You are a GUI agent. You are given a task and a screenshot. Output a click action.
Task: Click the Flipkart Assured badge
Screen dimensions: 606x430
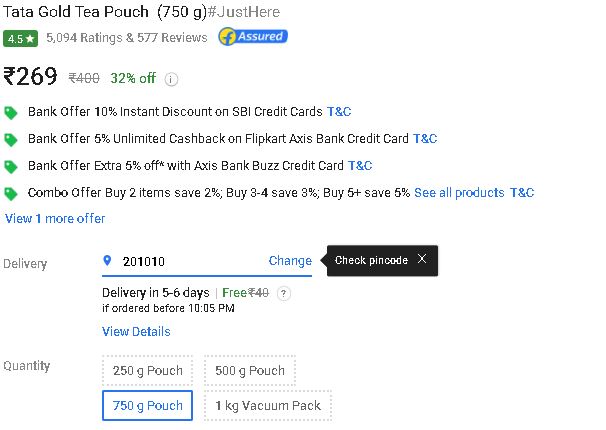(x=253, y=37)
